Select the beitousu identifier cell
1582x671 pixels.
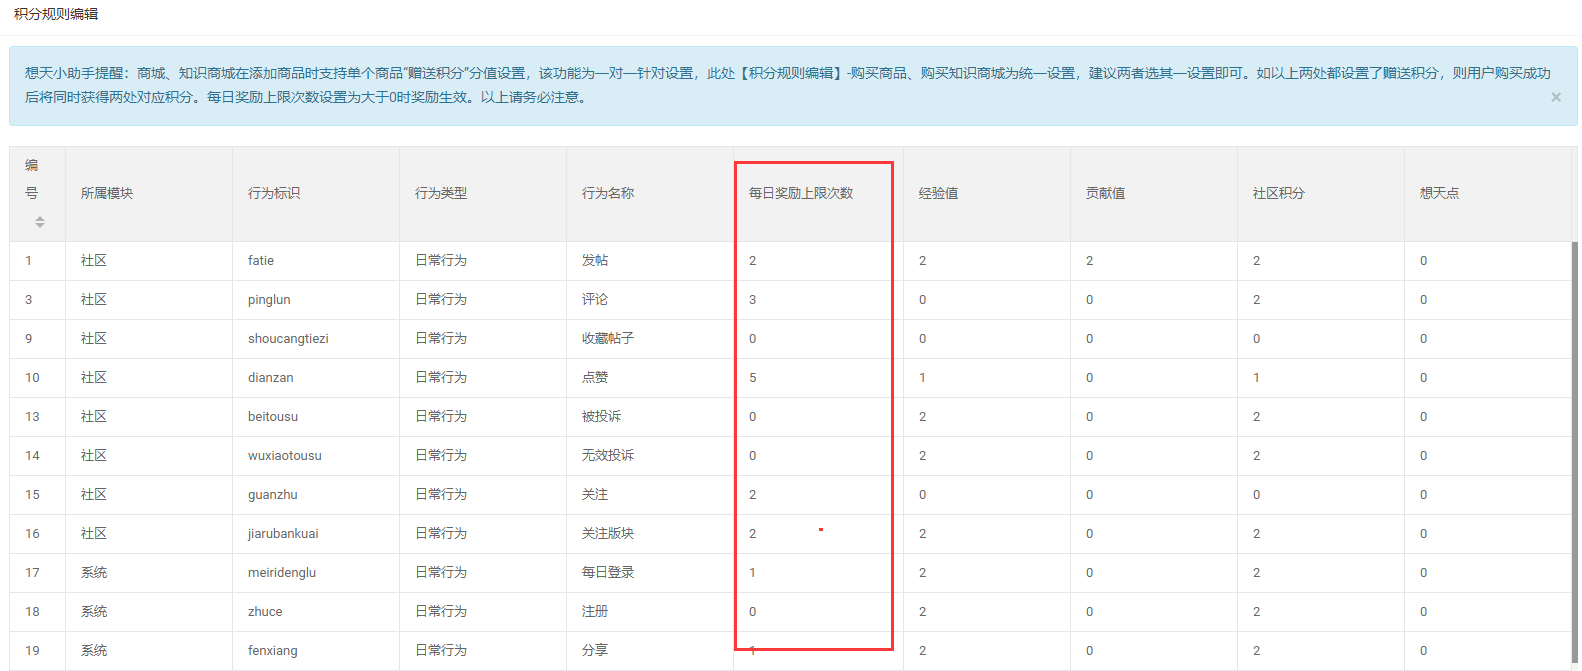pyautogui.click(x=316, y=416)
